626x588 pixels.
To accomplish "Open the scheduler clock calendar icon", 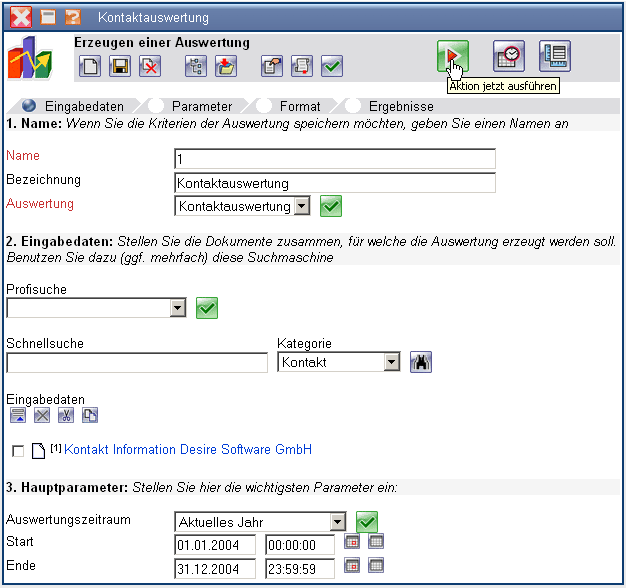I will 509,56.
